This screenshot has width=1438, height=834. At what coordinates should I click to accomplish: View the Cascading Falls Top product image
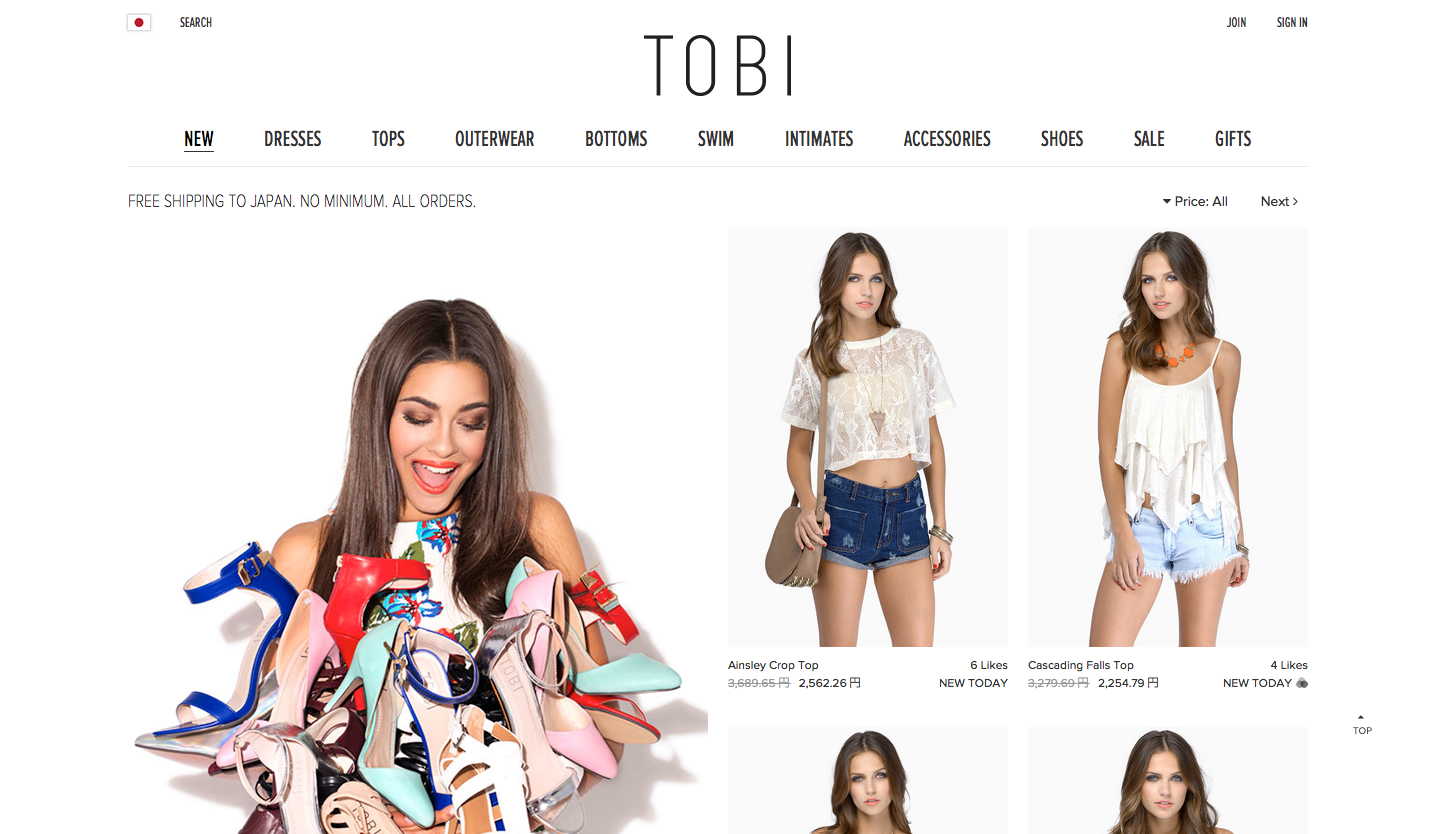(1168, 437)
